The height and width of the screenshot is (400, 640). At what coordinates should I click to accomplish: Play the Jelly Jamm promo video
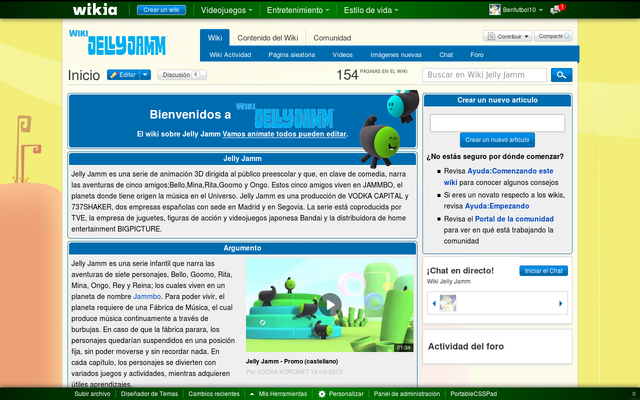click(329, 304)
